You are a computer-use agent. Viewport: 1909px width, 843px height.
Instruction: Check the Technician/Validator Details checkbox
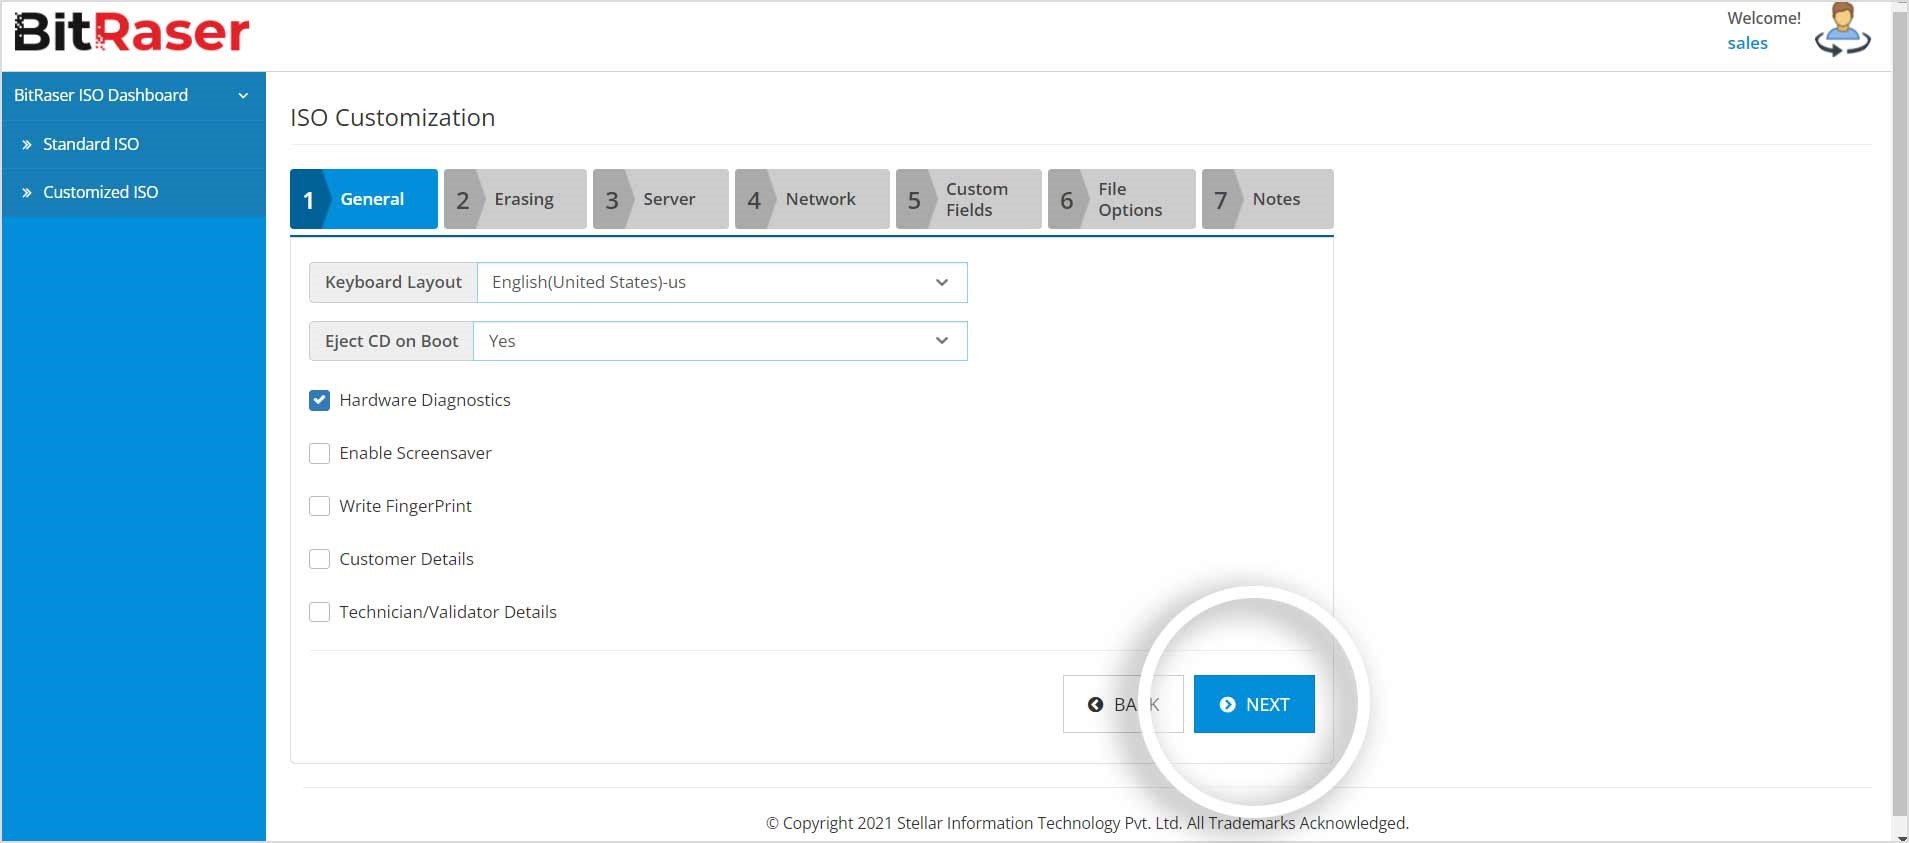click(x=319, y=612)
